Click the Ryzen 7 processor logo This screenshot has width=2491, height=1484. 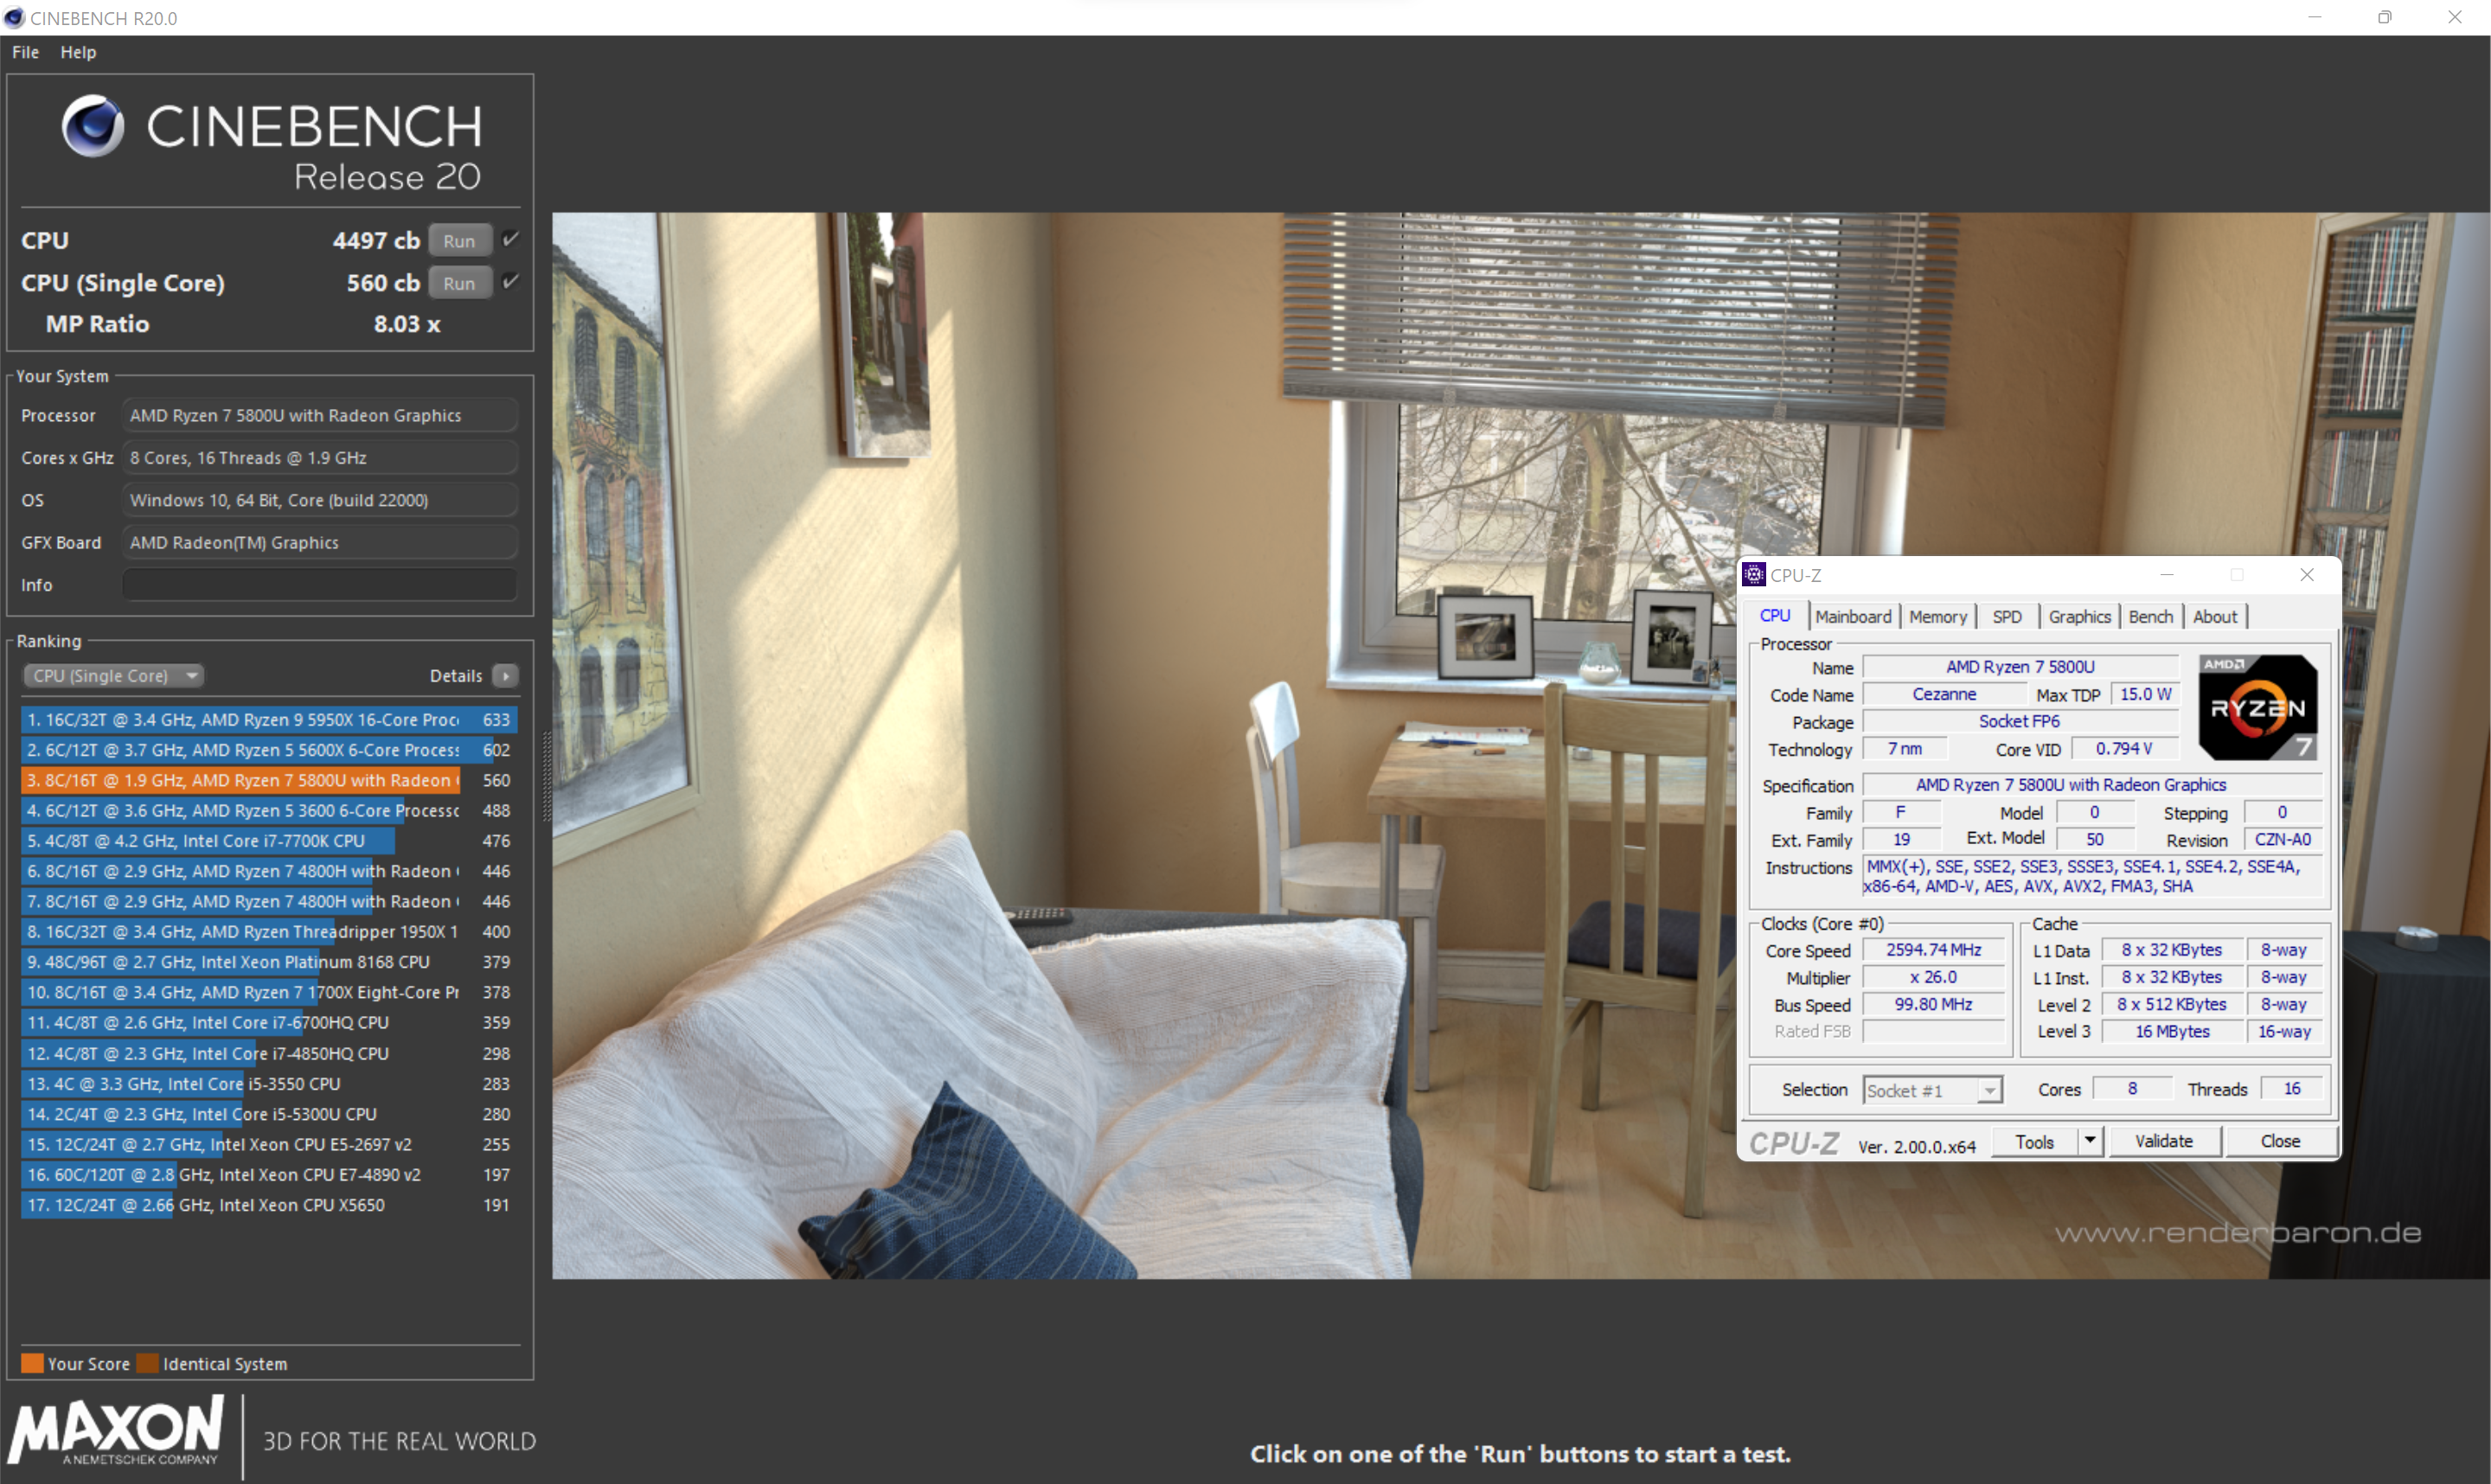tap(2257, 707)
